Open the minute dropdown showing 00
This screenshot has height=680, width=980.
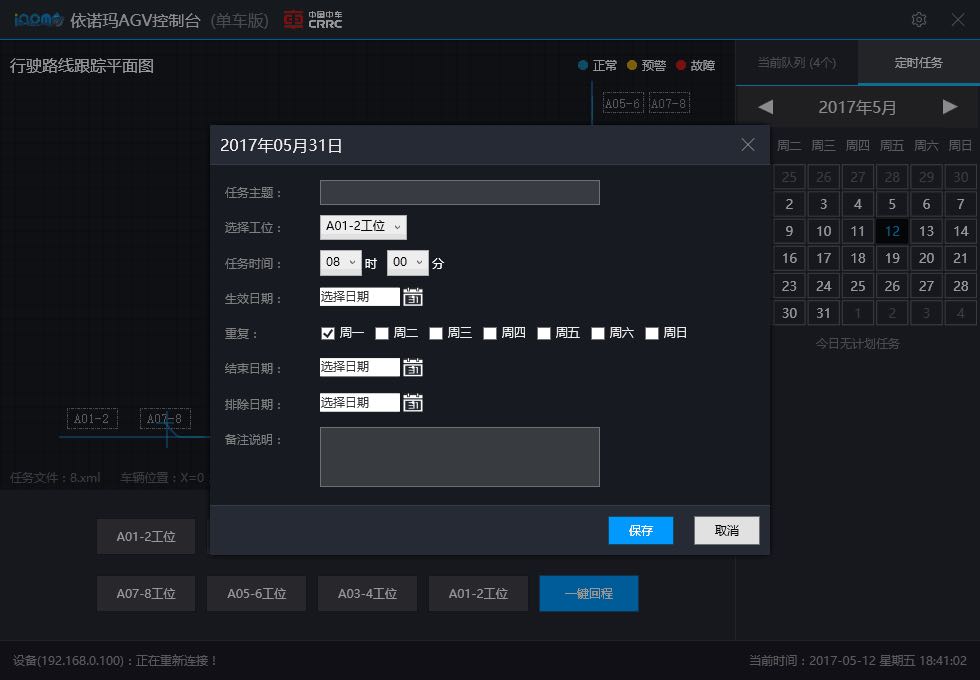point(407,263)
